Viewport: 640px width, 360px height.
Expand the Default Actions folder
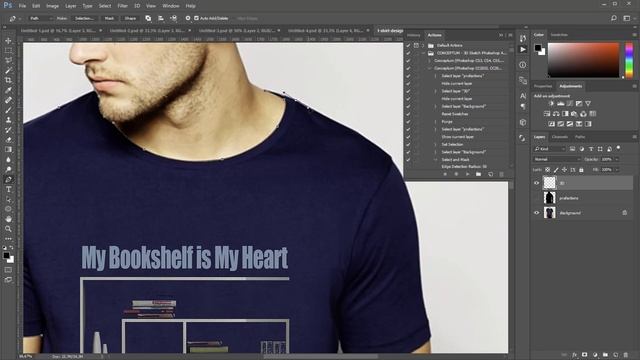point(423,45)
